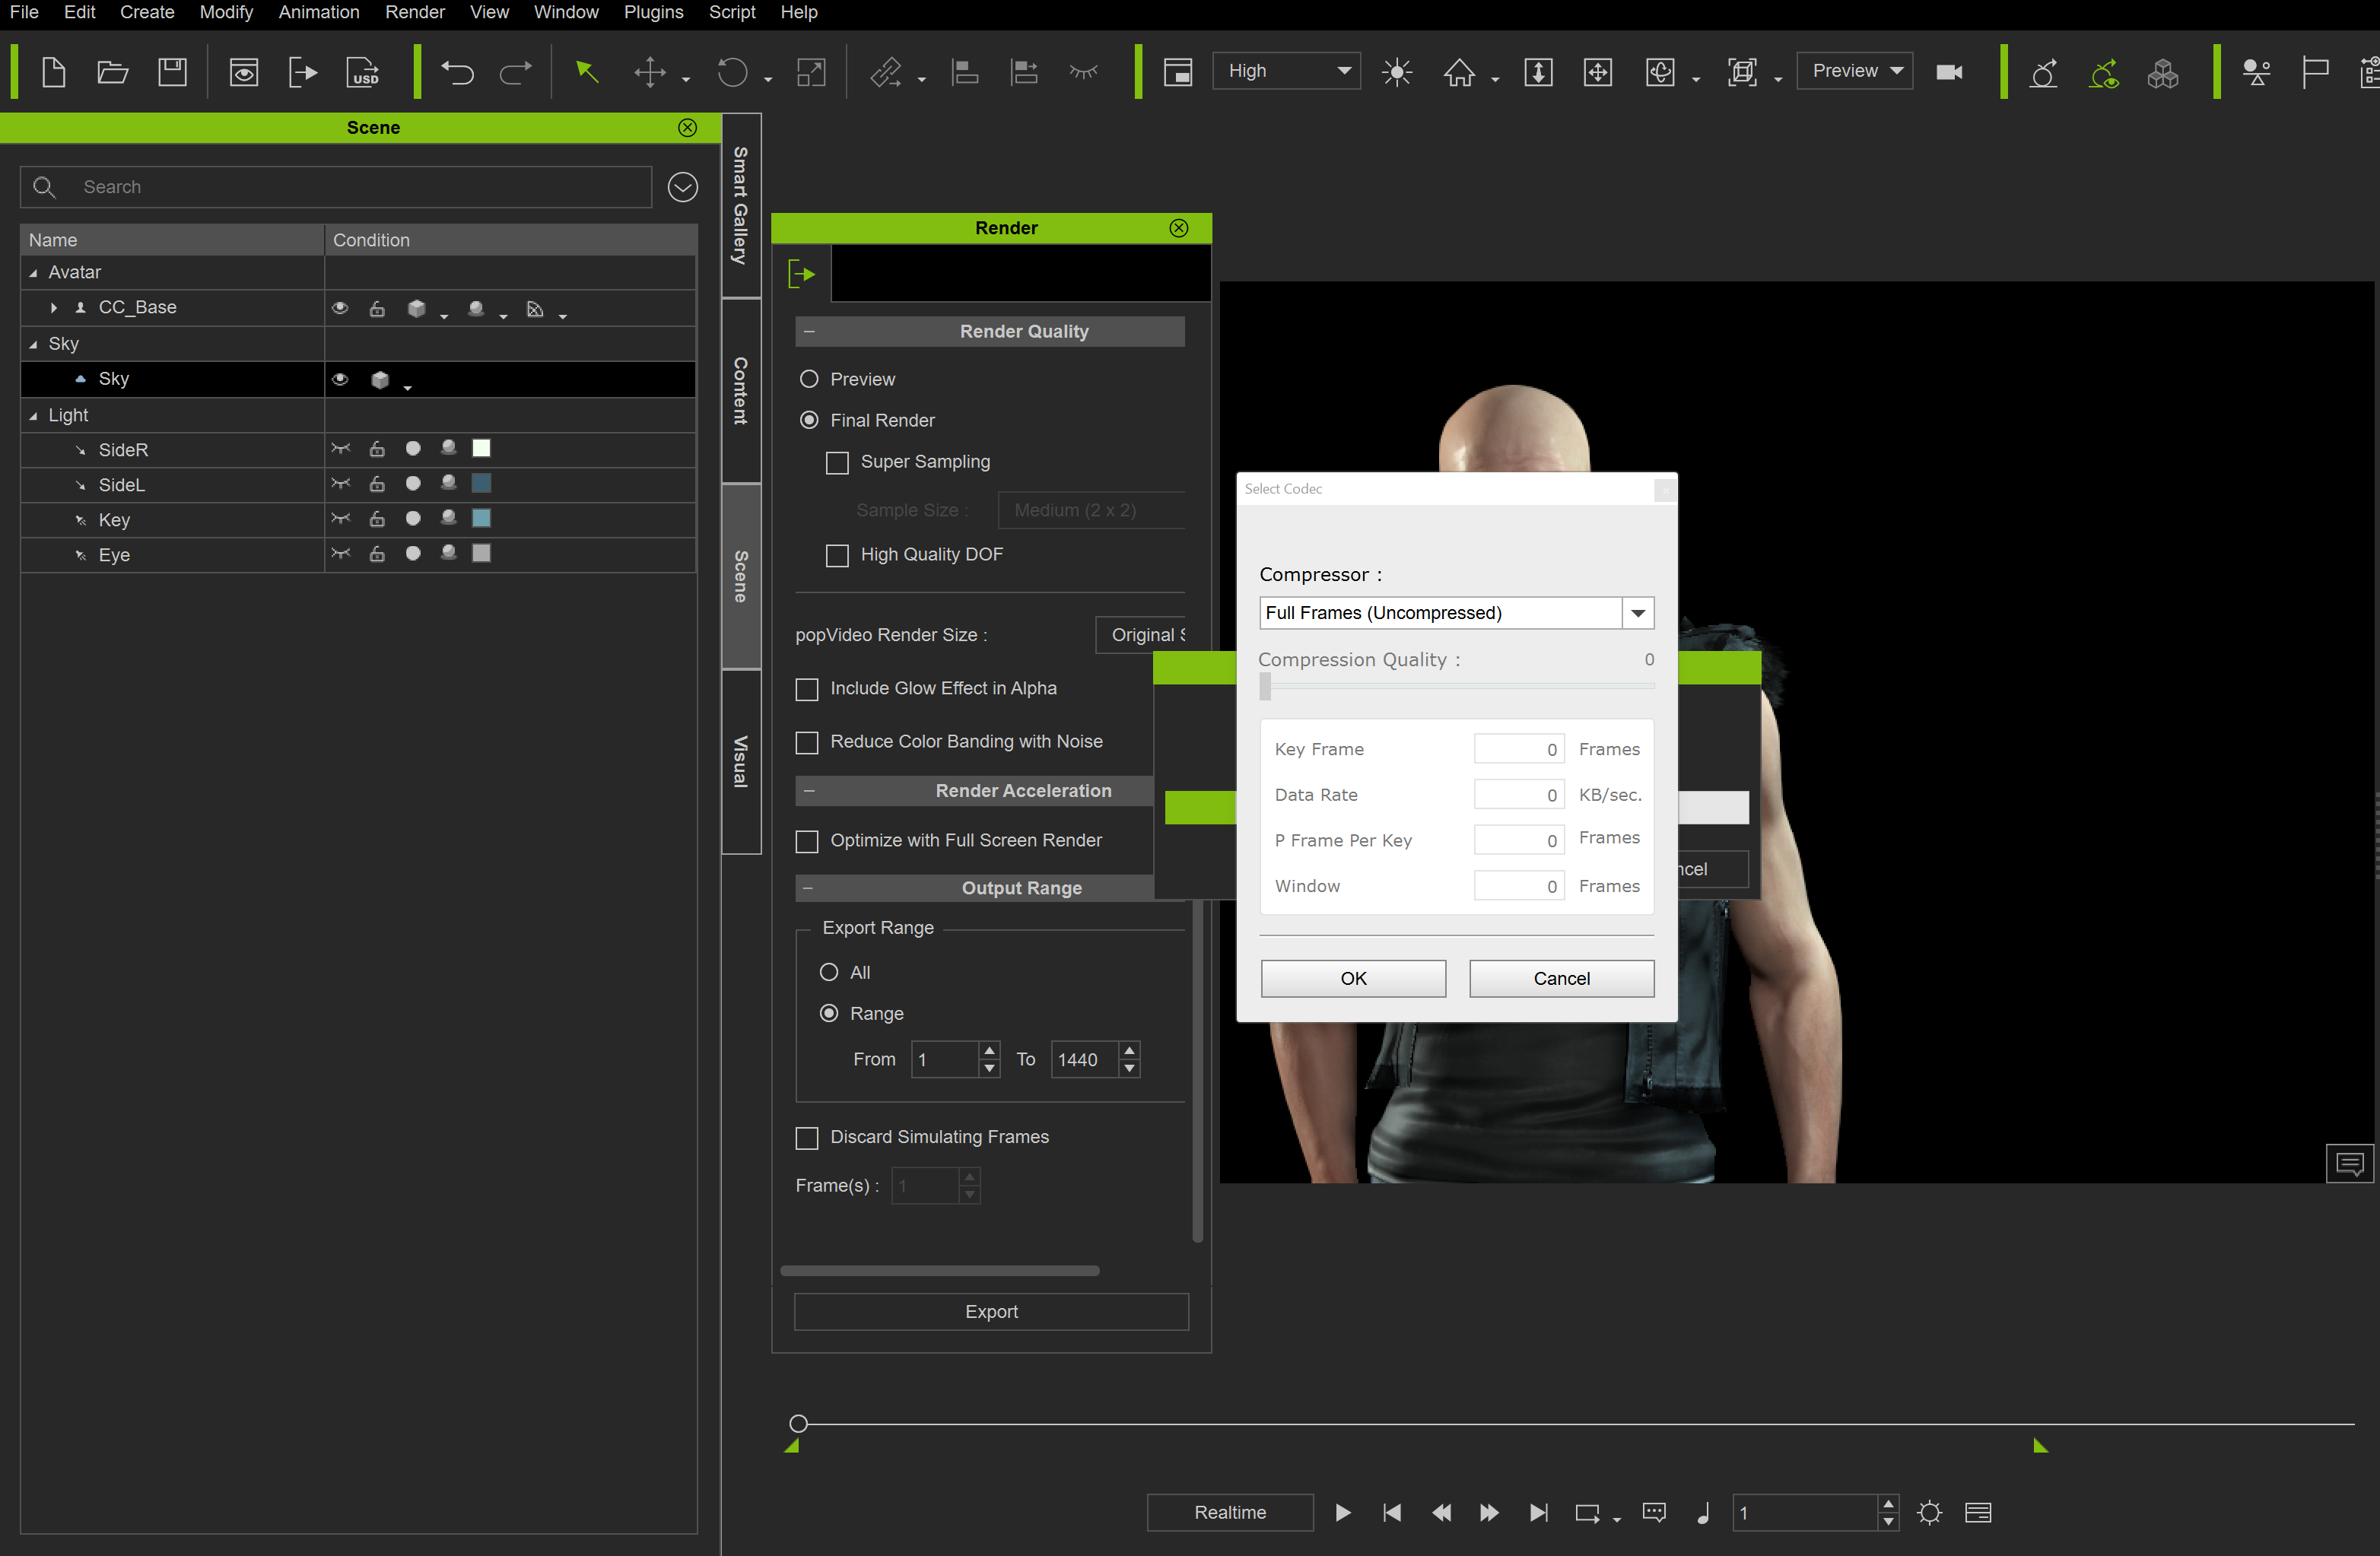Enable Super Sampling checkbox
2380x1556 pixels.
point(837,463)
